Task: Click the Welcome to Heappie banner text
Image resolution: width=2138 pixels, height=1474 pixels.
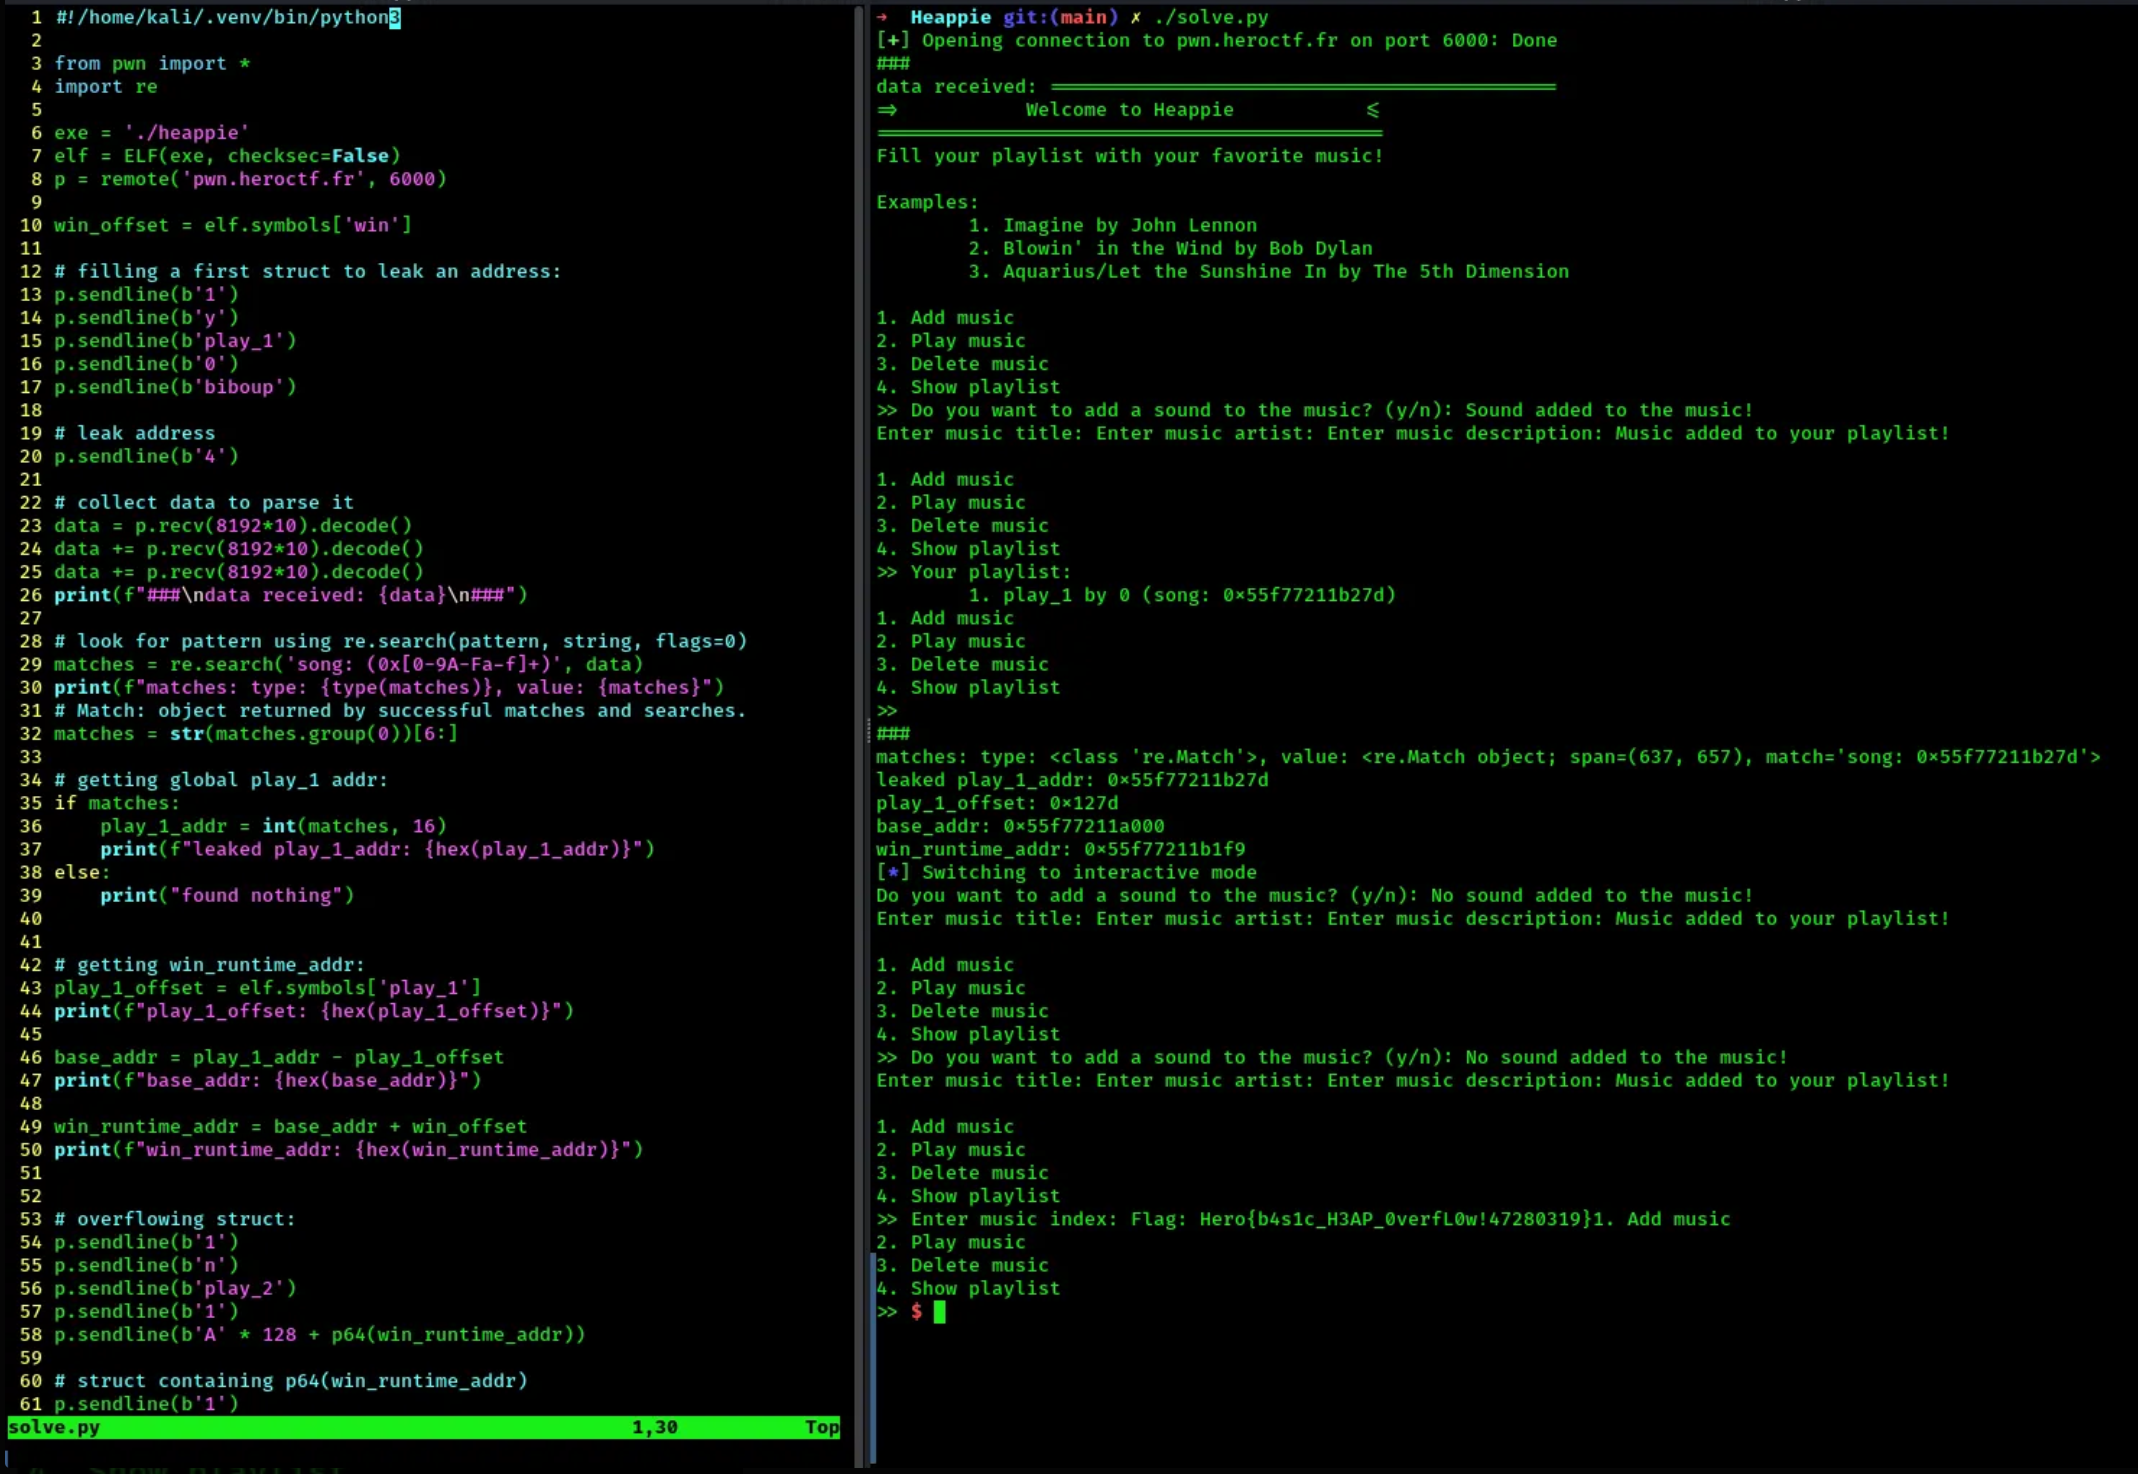Action: coord(1129,110)
